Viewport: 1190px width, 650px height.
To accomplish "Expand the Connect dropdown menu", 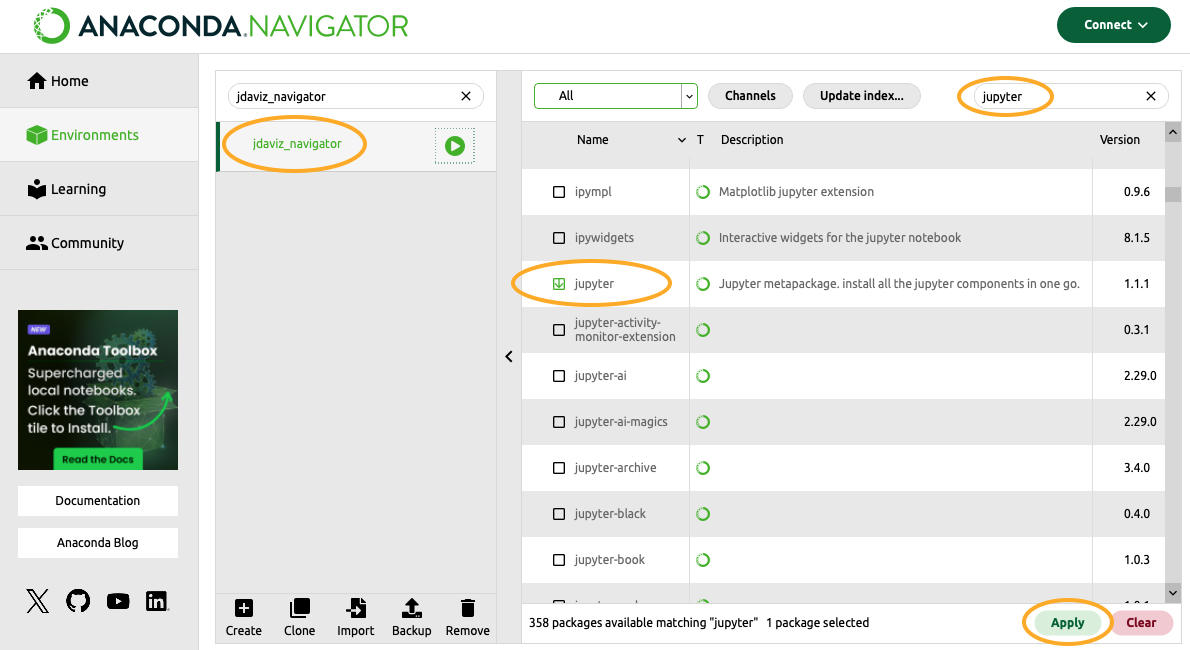I will 1113,25.
